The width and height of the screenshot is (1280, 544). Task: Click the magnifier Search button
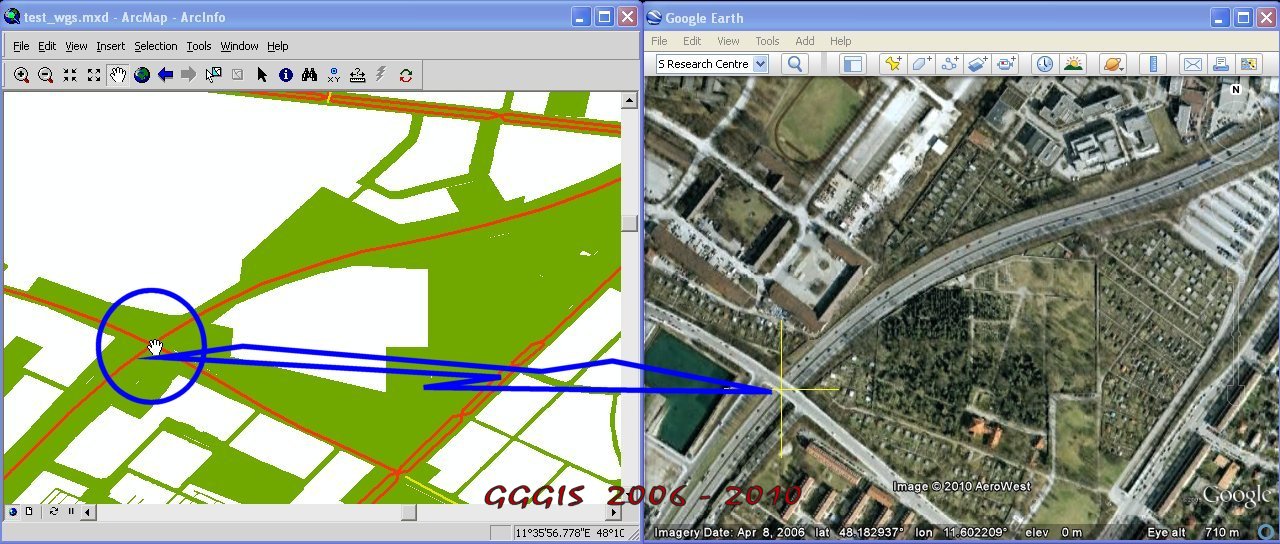(x=795, y=64)
